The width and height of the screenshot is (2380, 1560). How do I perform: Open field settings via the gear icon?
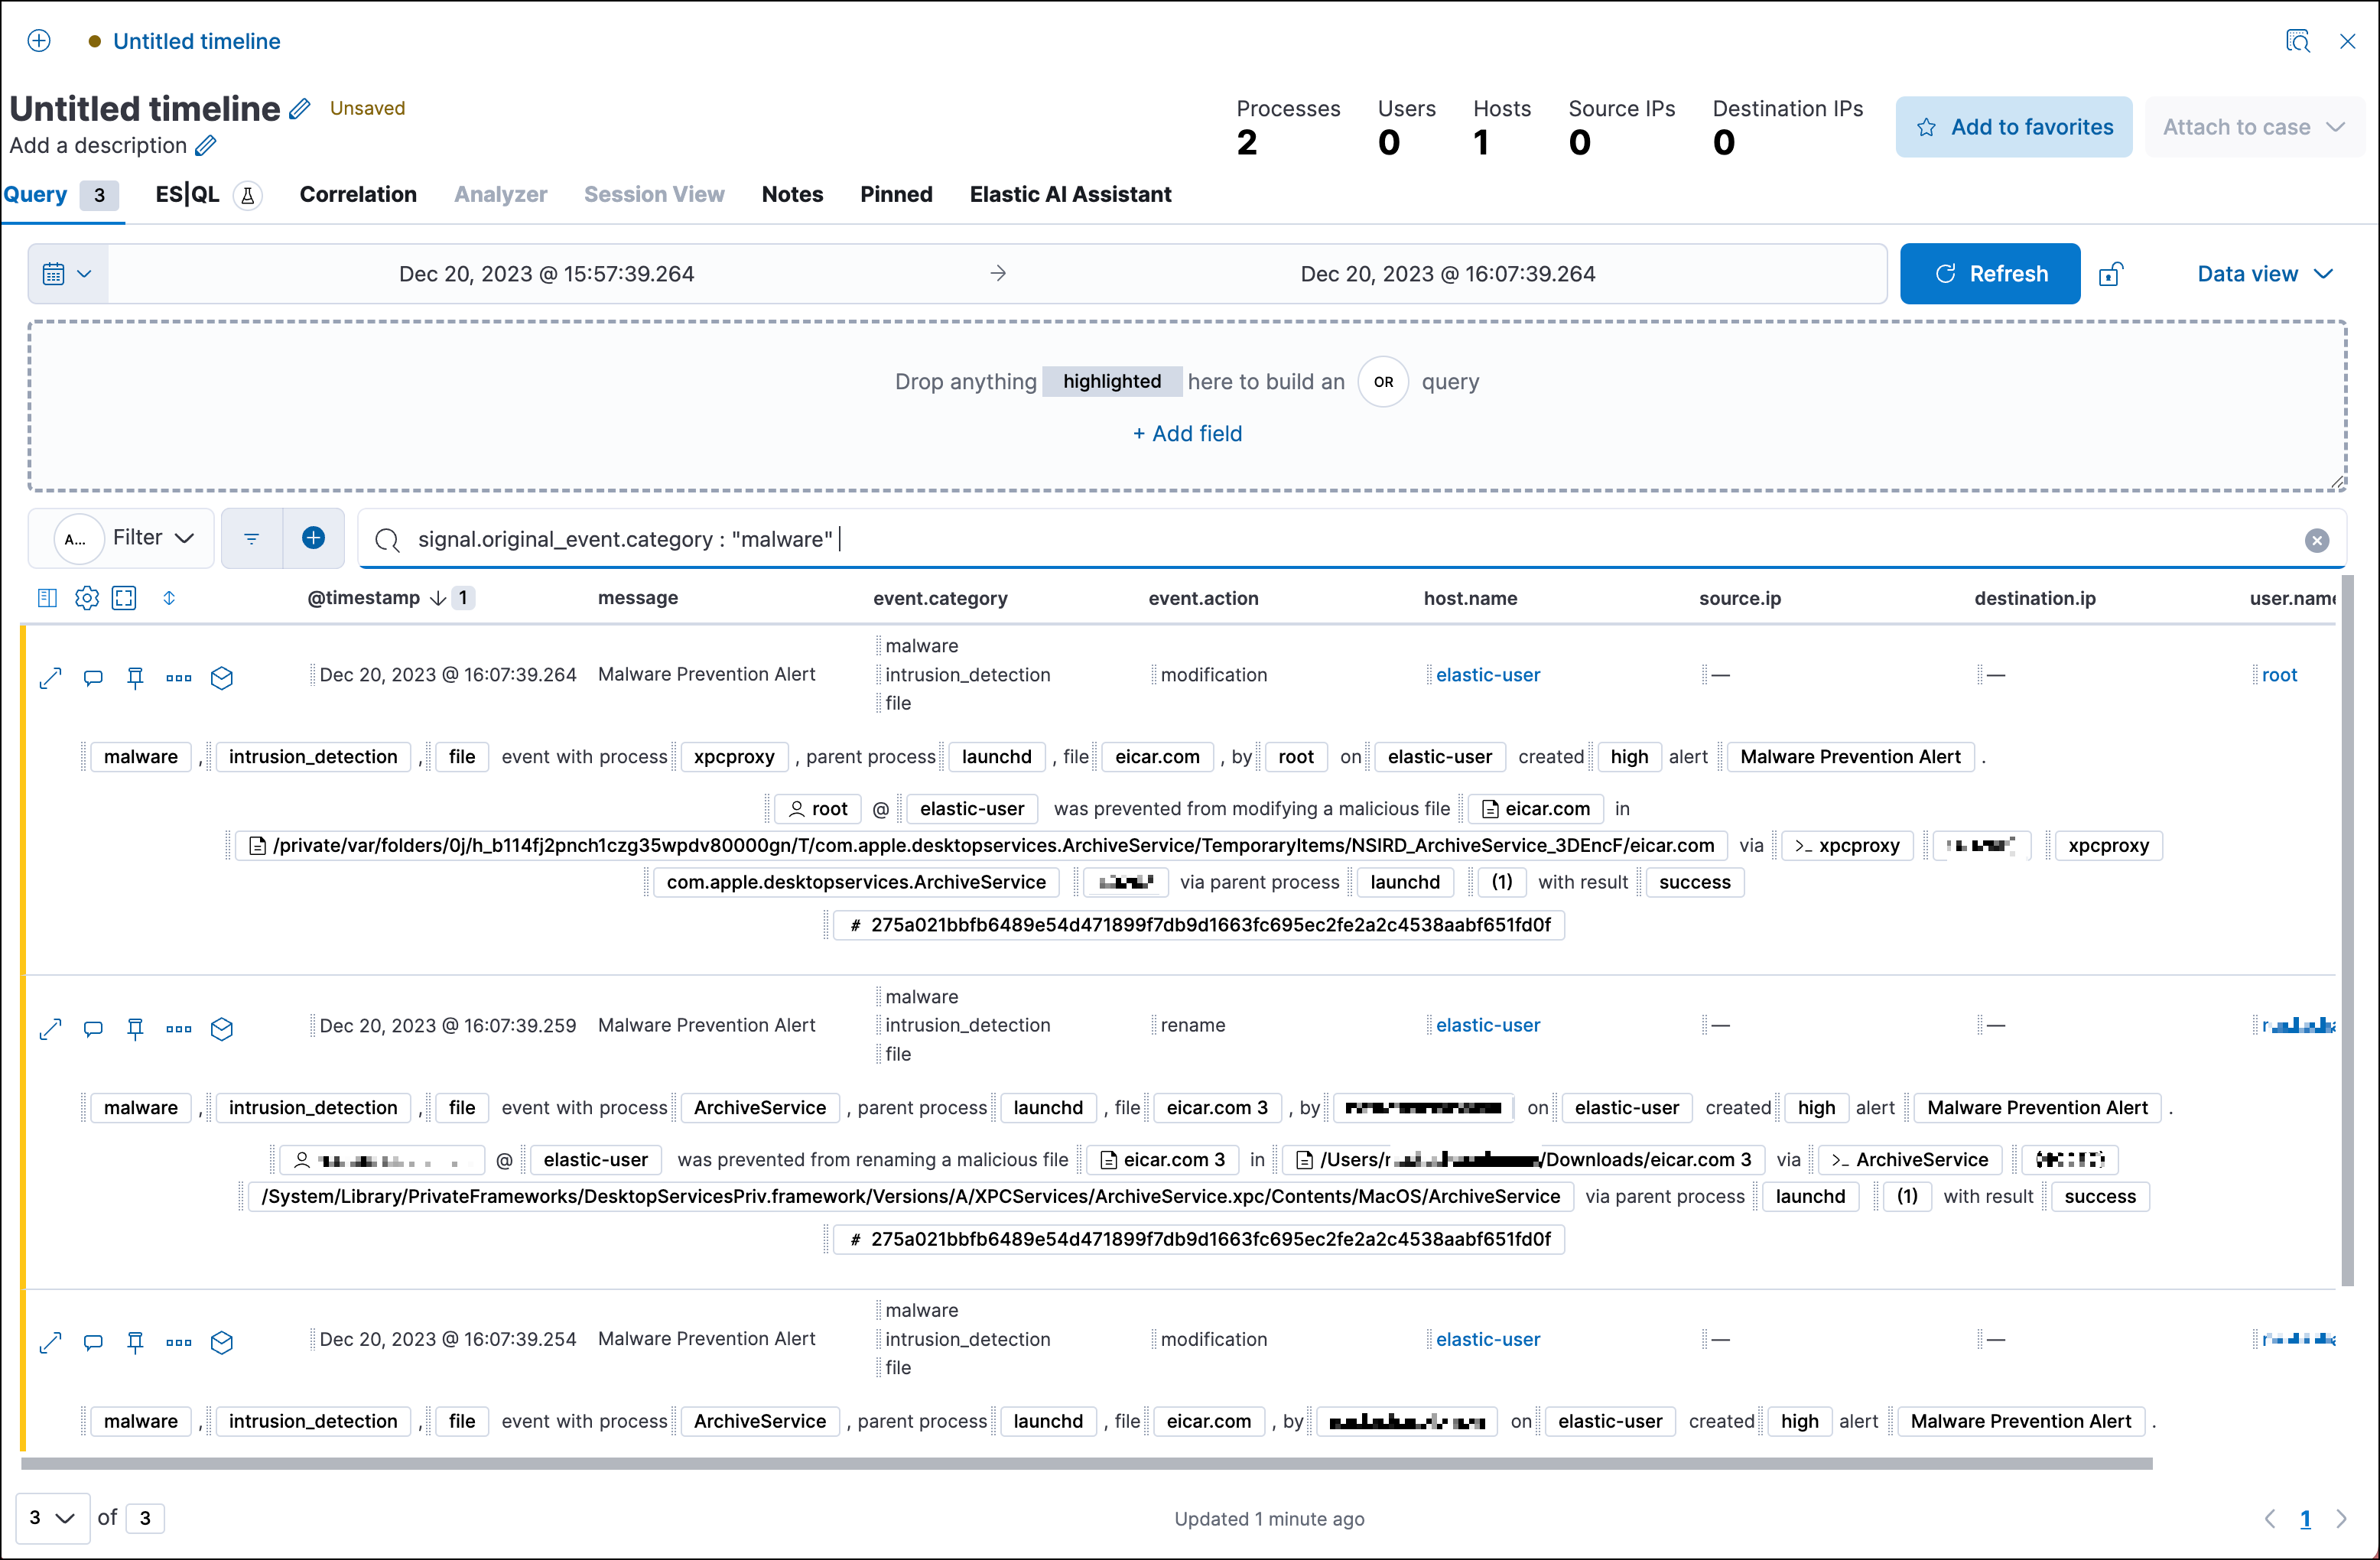coord(86,597)
